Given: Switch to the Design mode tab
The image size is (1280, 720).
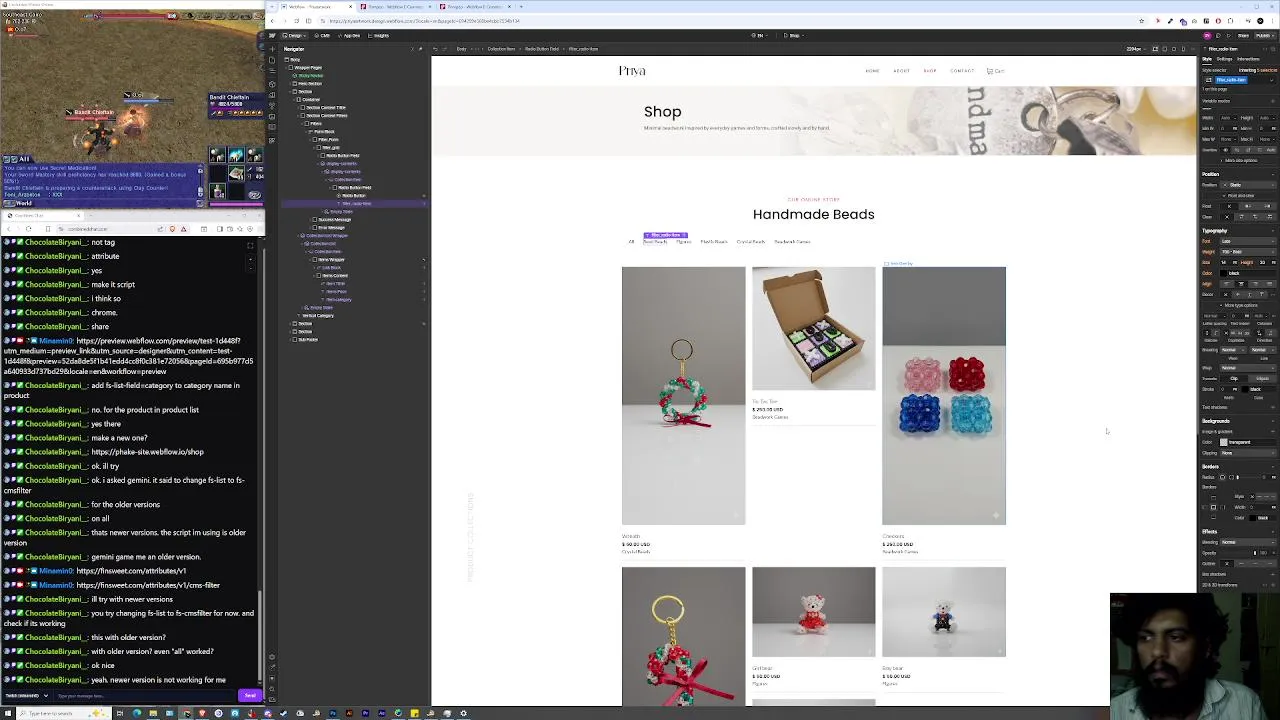Looking at the screenshot, I should pos(294,35).
